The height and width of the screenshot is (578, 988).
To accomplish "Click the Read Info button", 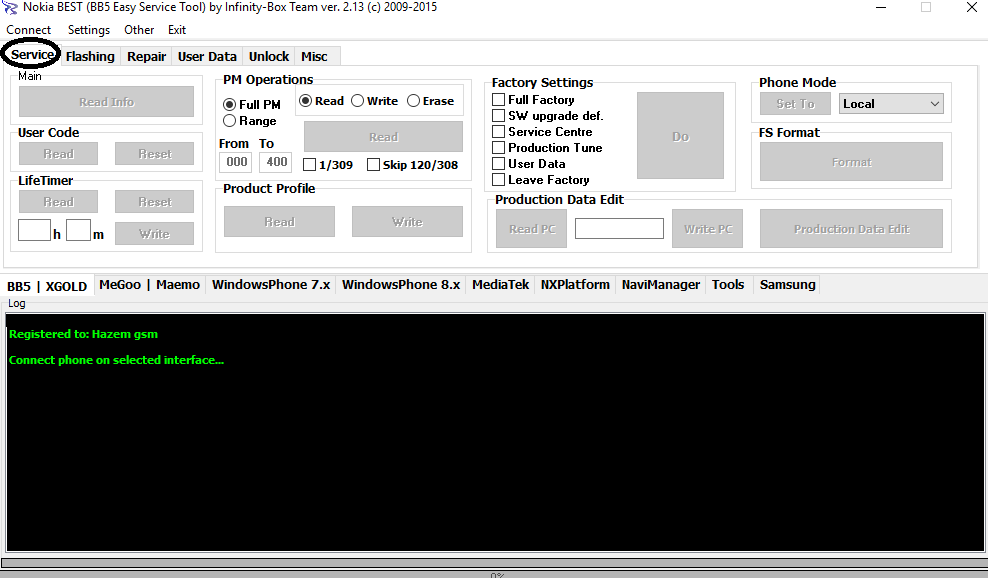I will [106, 101].
